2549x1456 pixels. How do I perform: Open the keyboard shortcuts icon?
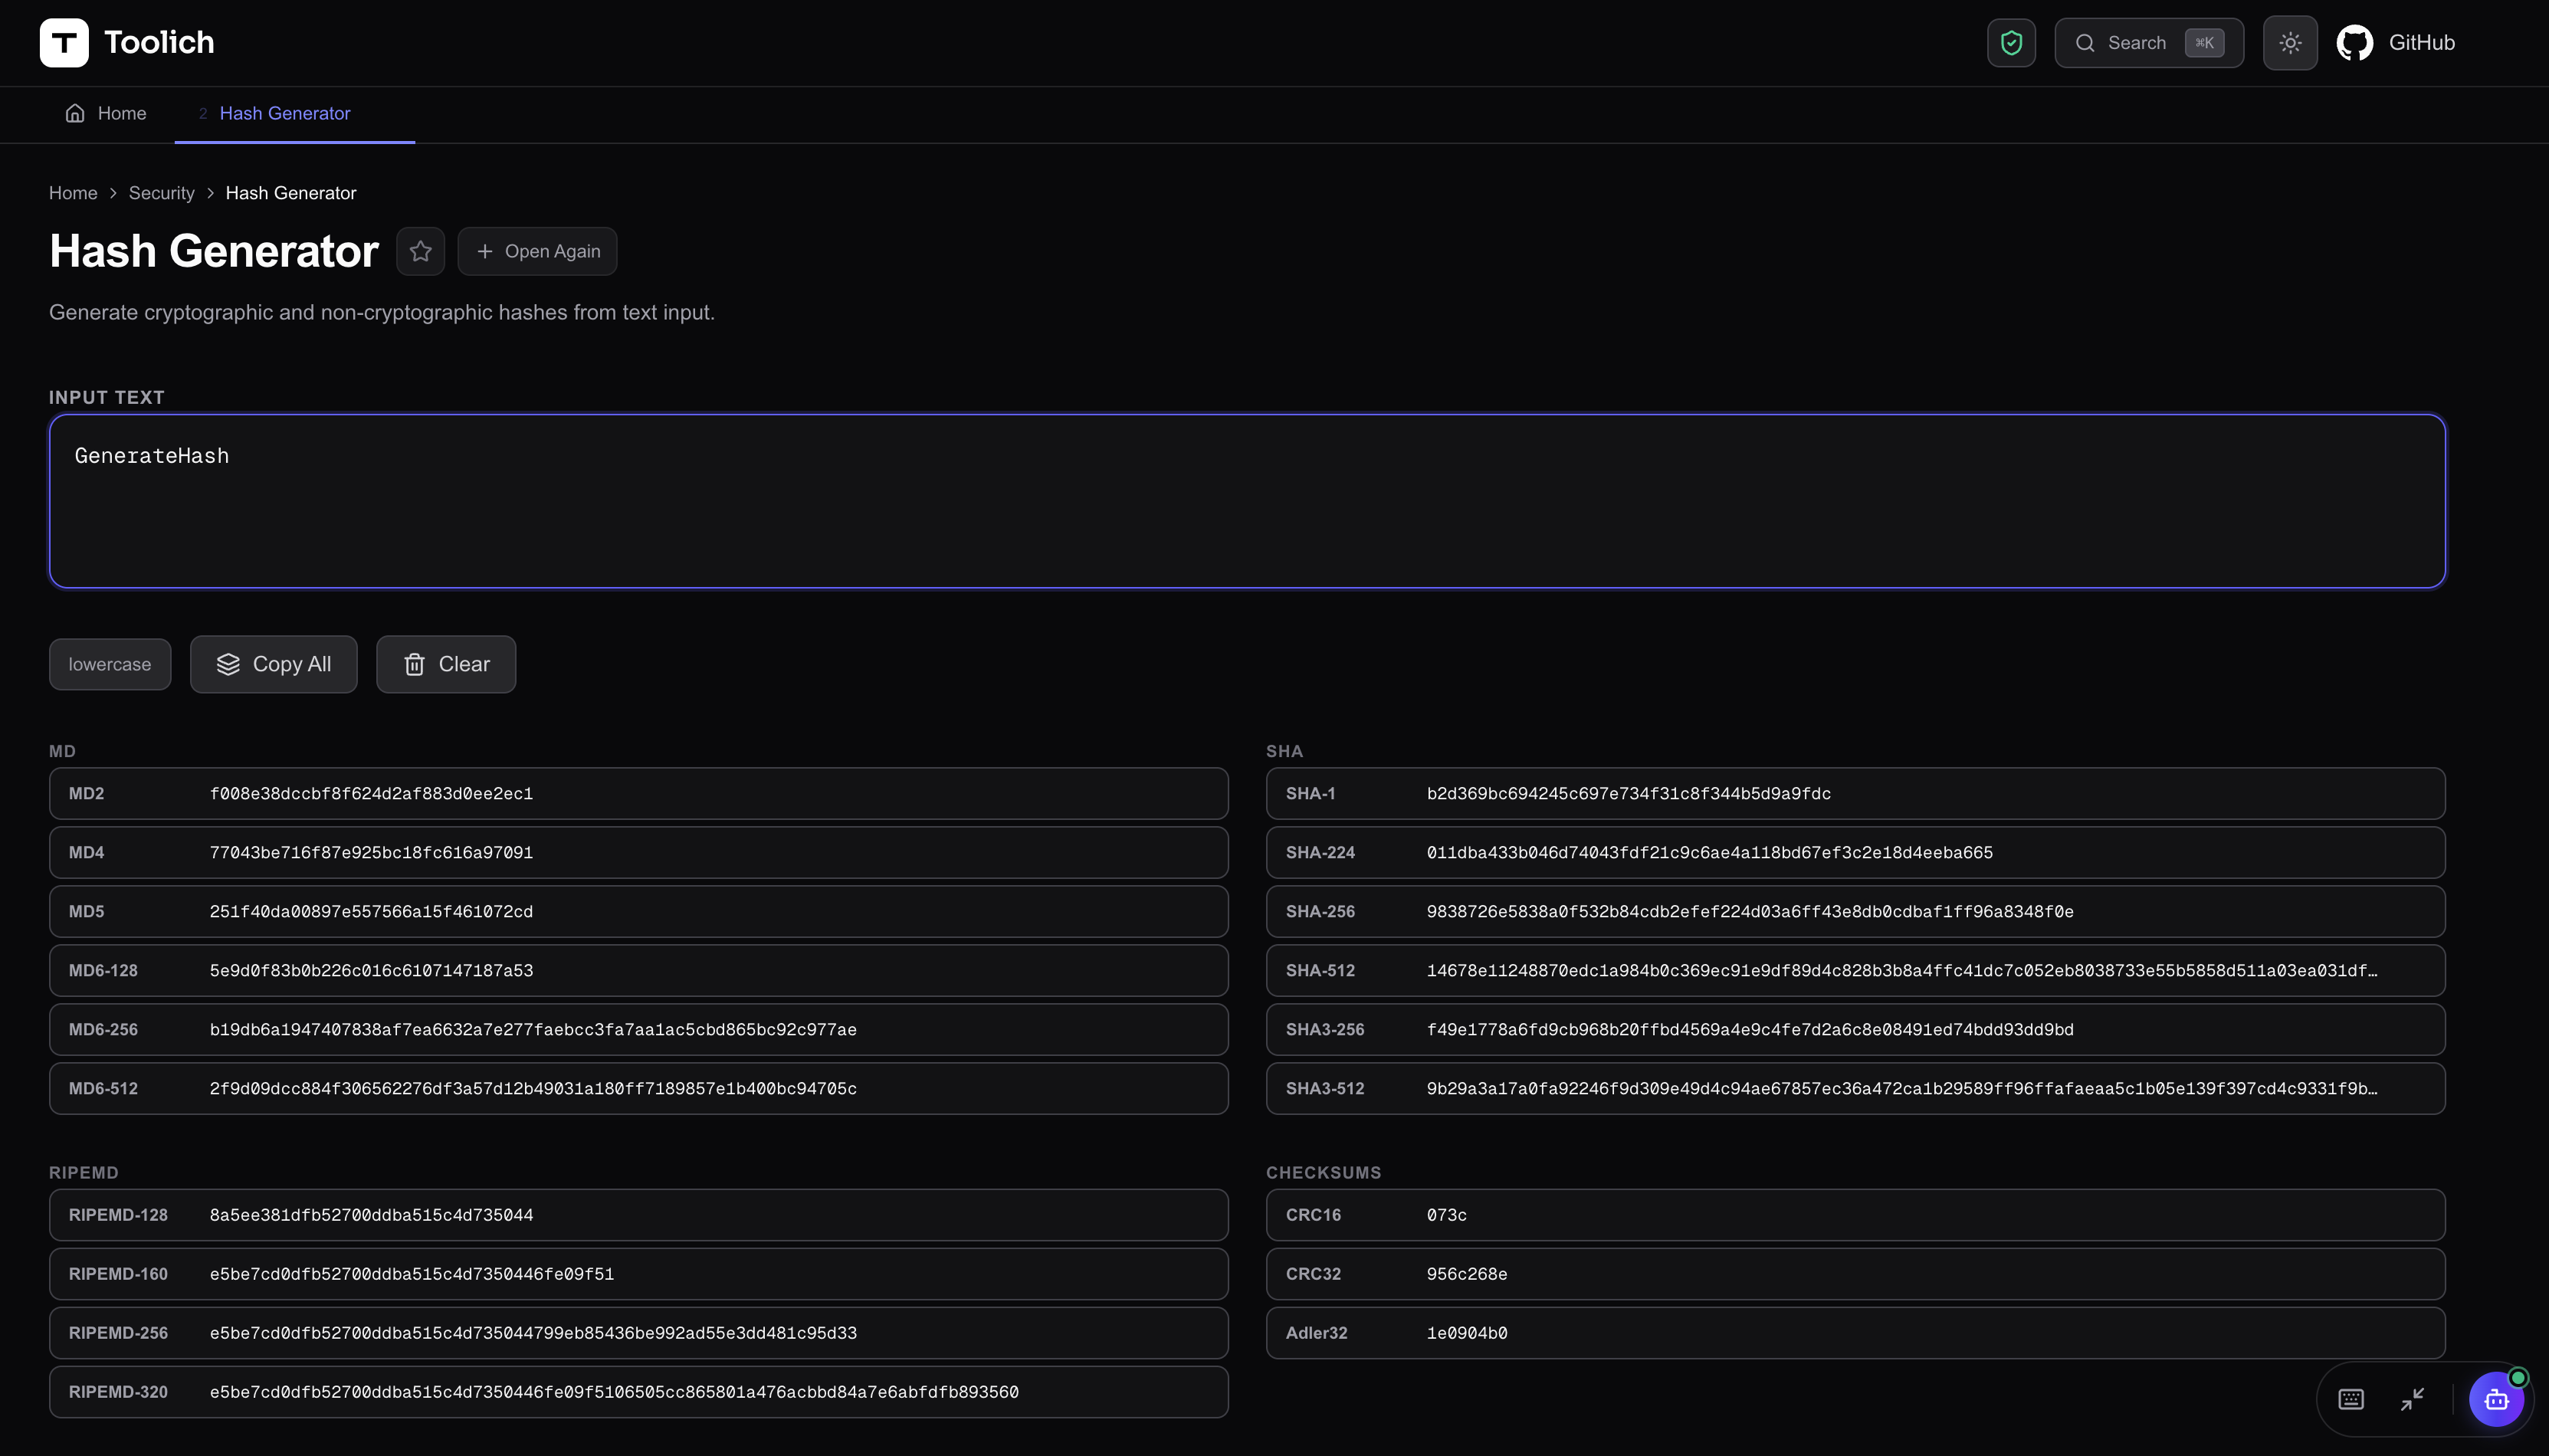coord(2351,1399)
